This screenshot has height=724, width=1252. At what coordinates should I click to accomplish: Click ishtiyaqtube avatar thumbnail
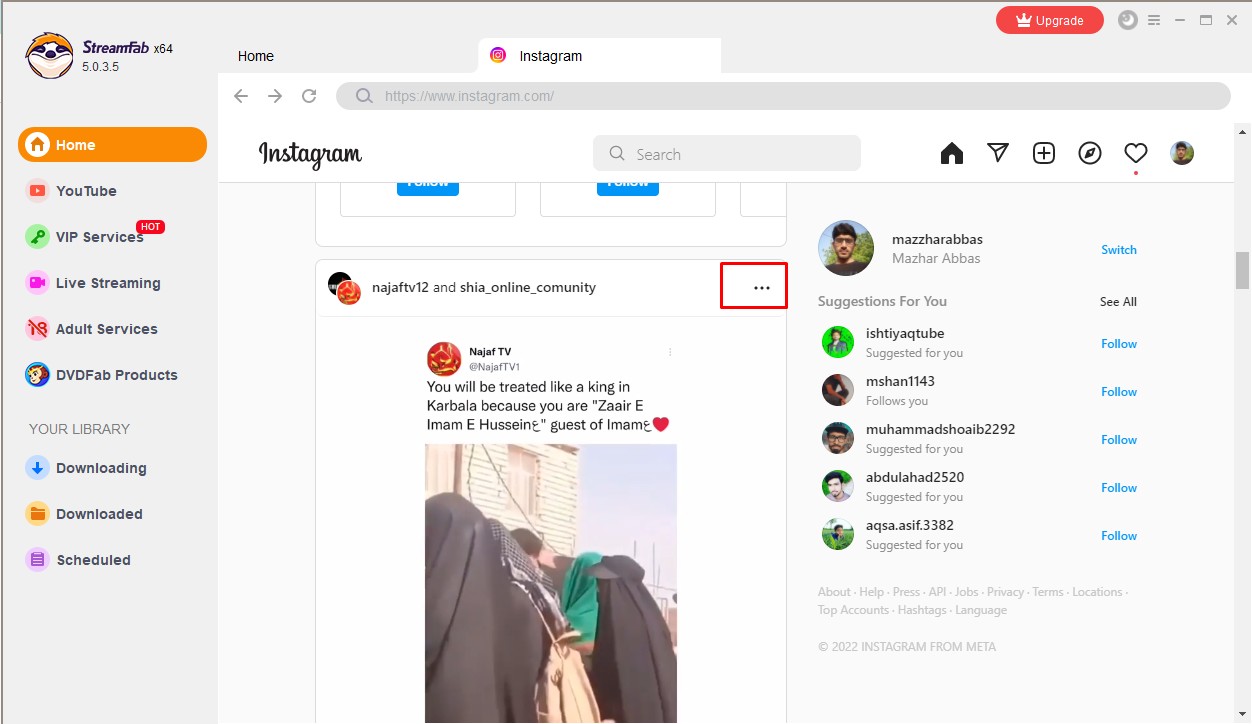(838, 342)
